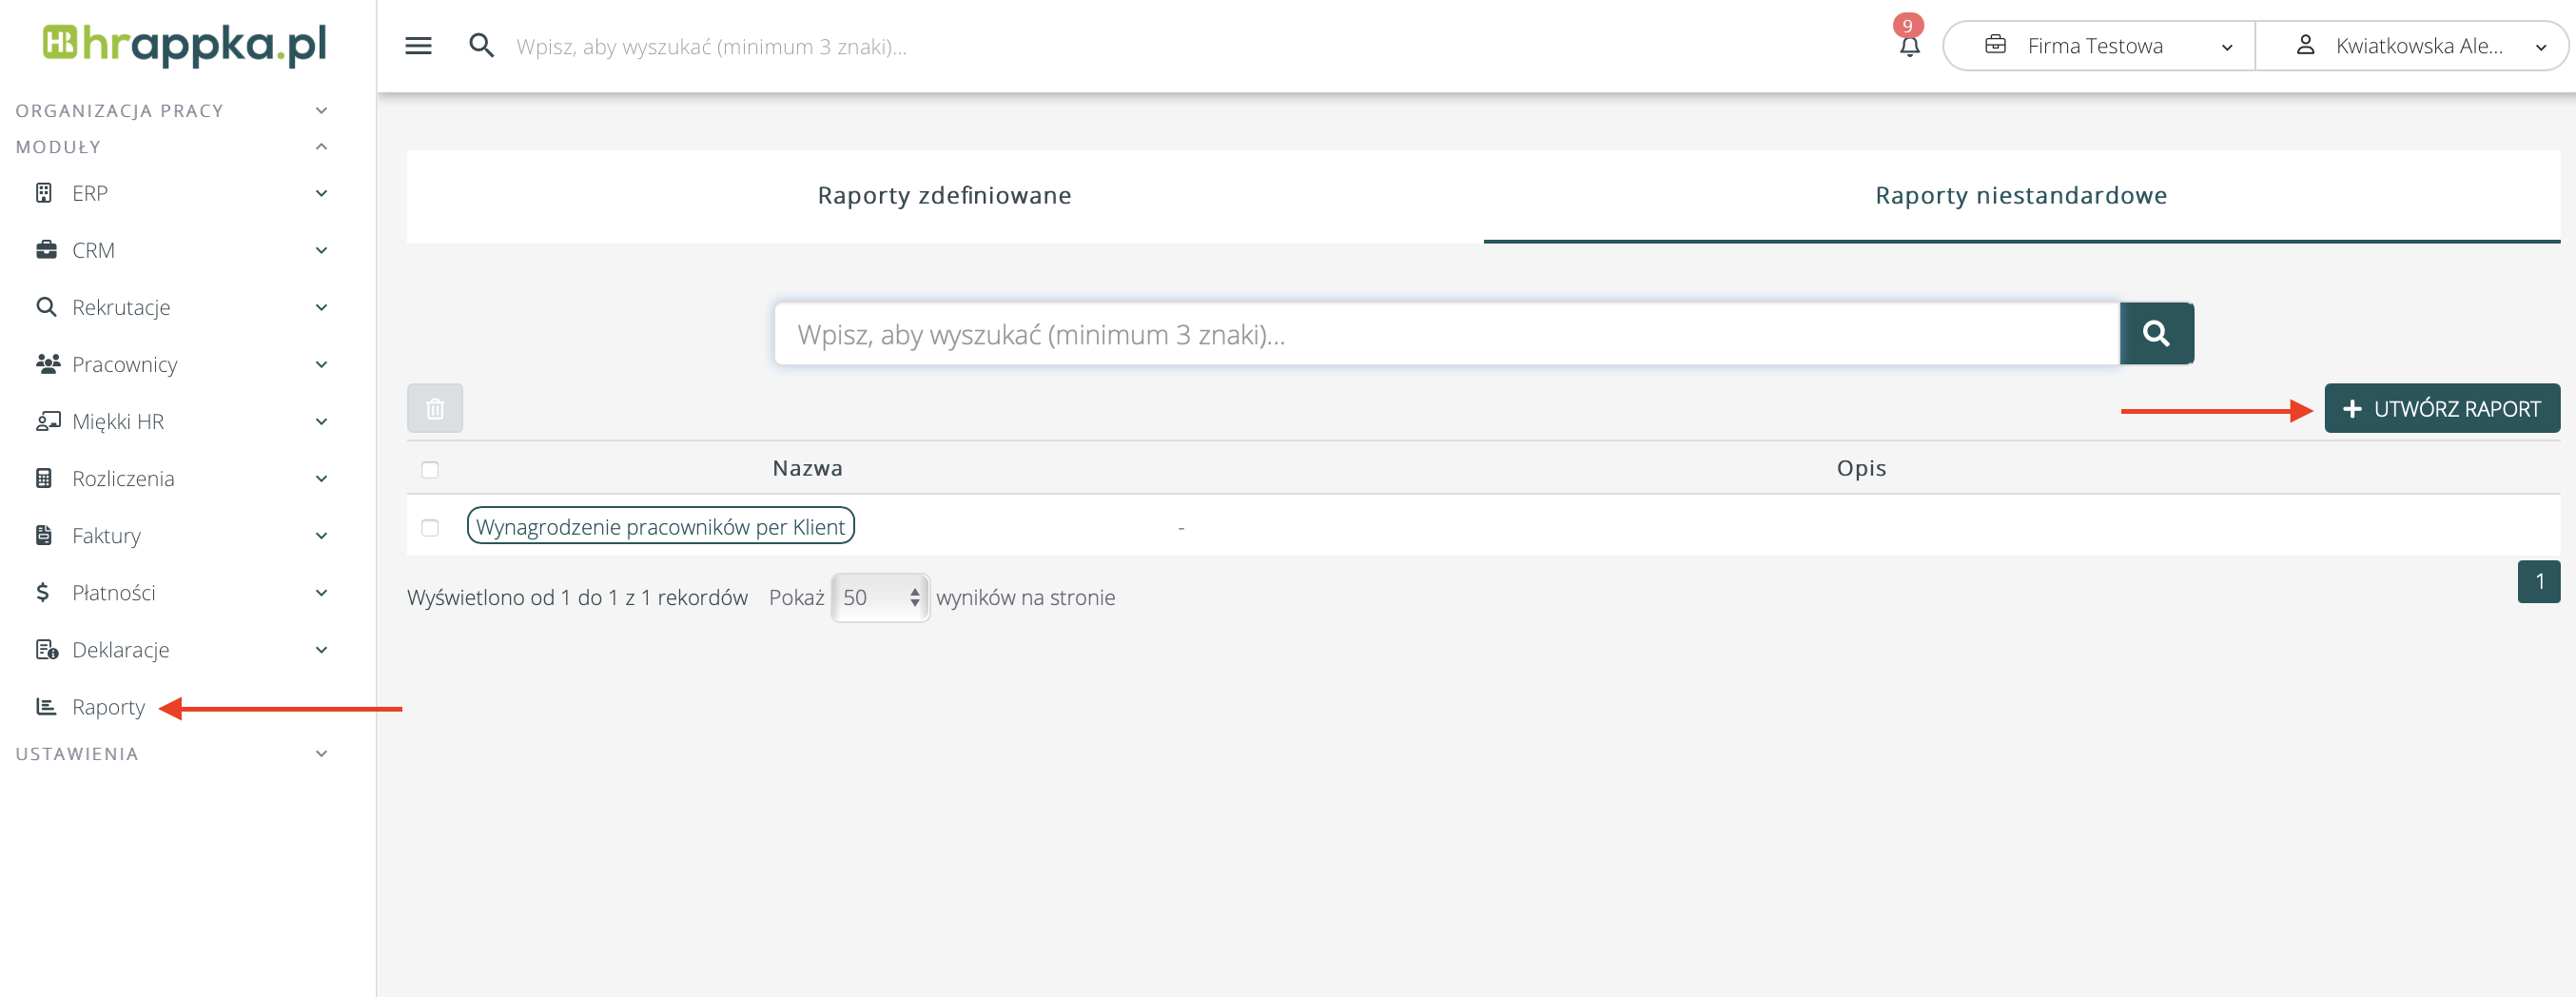Go to page 1 in pagination
The width and height of the screenshot is (2576, 997).
(x=2538, y=582)
